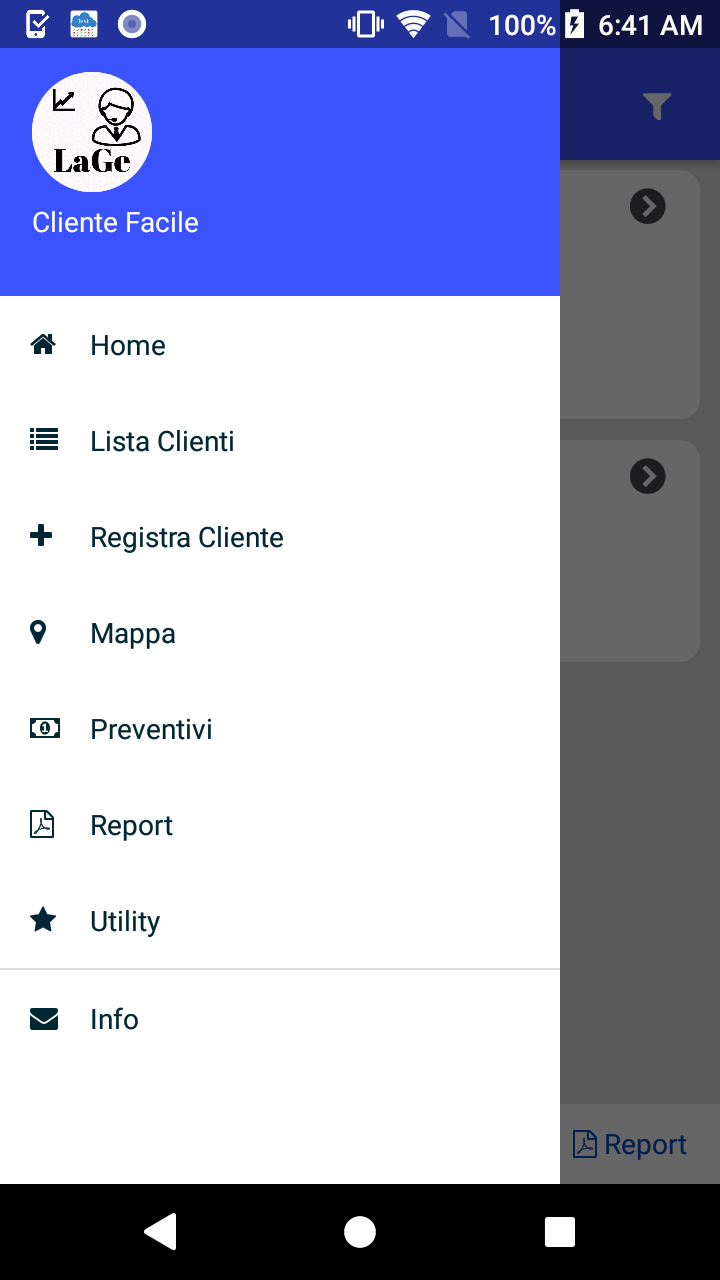Tap the Android back navigation button
Viewport: 720px width, 1280px height.
coord(160,1232)
